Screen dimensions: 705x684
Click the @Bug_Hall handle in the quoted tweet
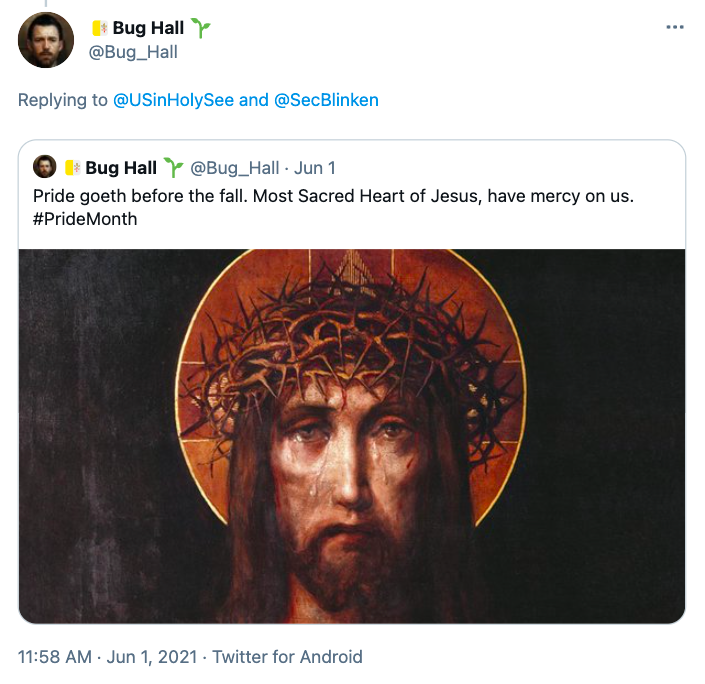click(x=235, y=167)
